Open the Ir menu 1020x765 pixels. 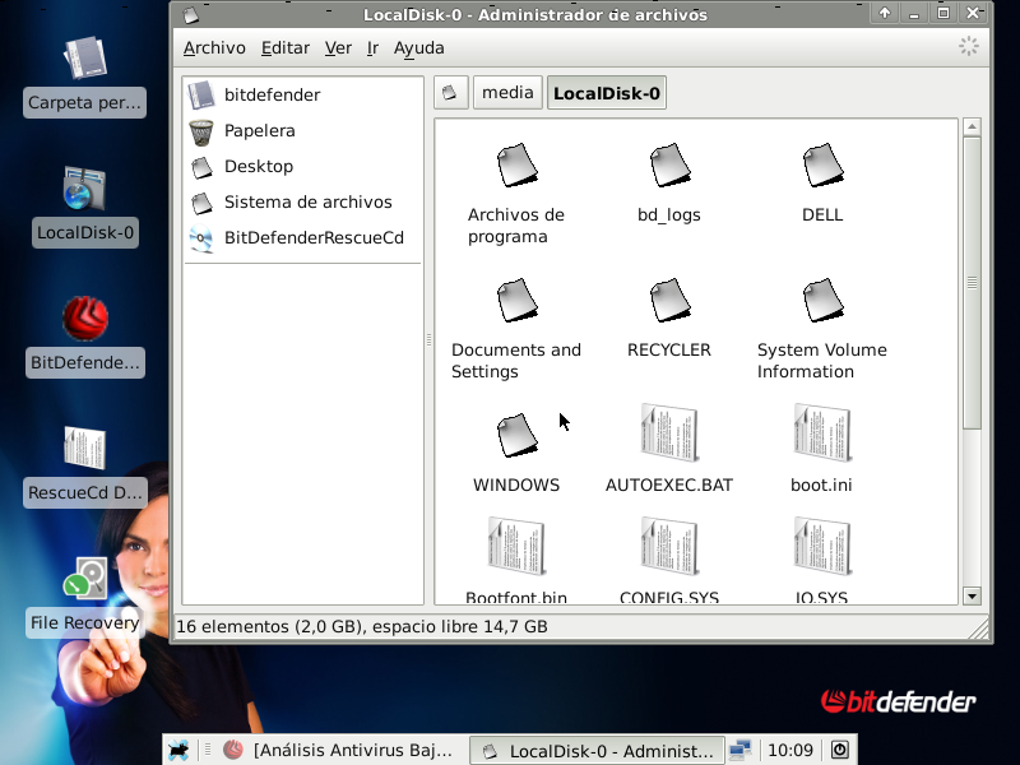coord(373,48)
